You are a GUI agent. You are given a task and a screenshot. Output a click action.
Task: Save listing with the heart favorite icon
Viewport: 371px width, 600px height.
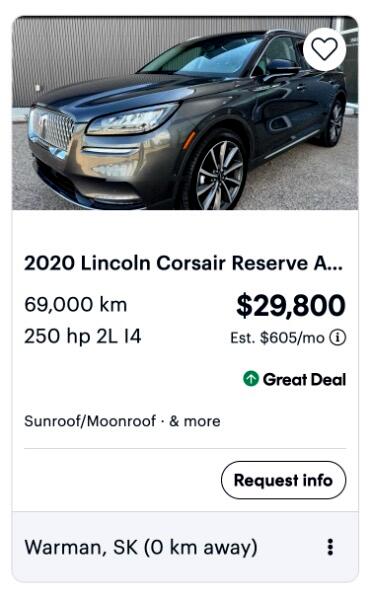pos(324,49)
